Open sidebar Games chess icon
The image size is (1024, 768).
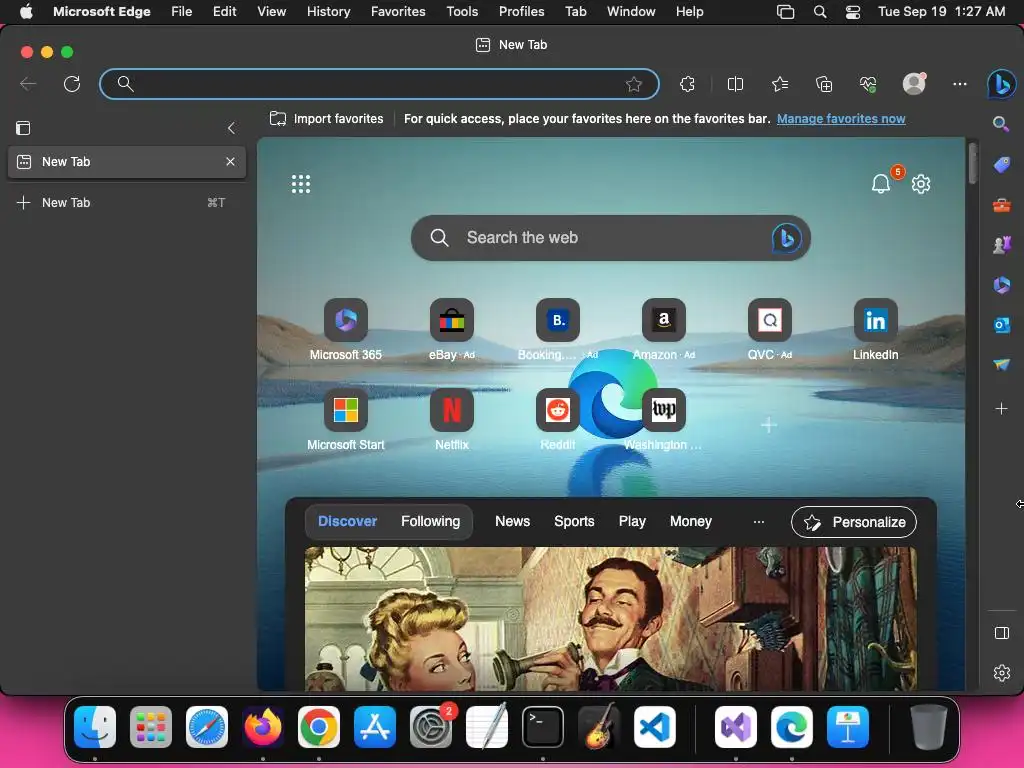[1001, 245]
